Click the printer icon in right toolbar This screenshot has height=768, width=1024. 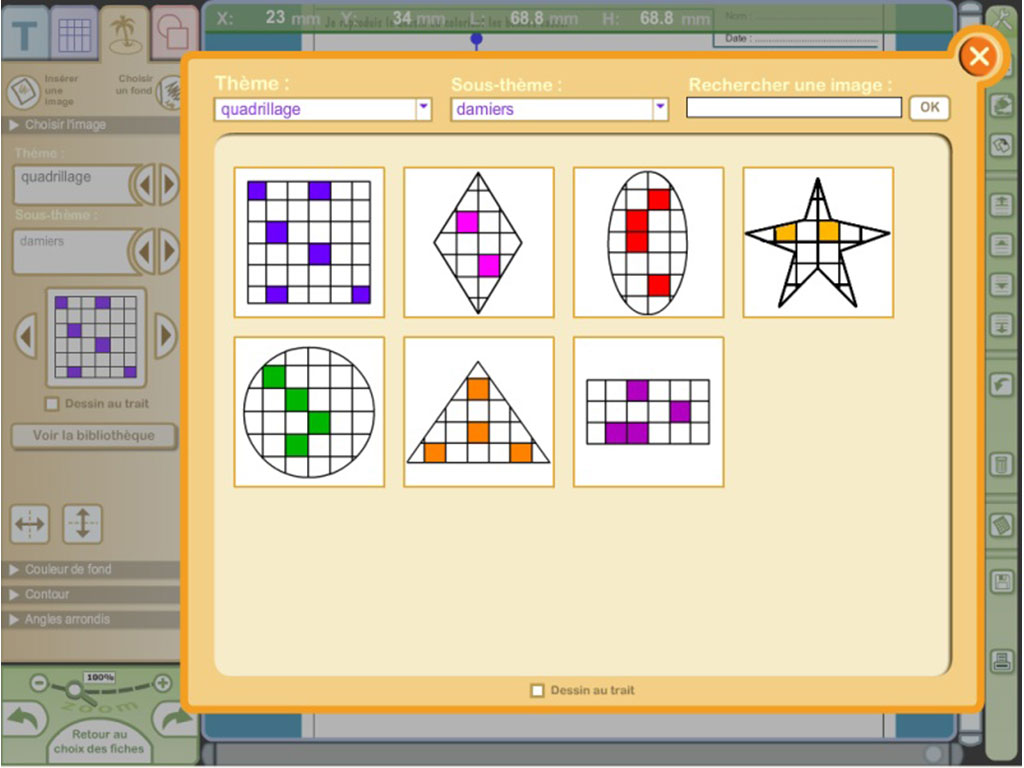click(x=1000, y=660)
